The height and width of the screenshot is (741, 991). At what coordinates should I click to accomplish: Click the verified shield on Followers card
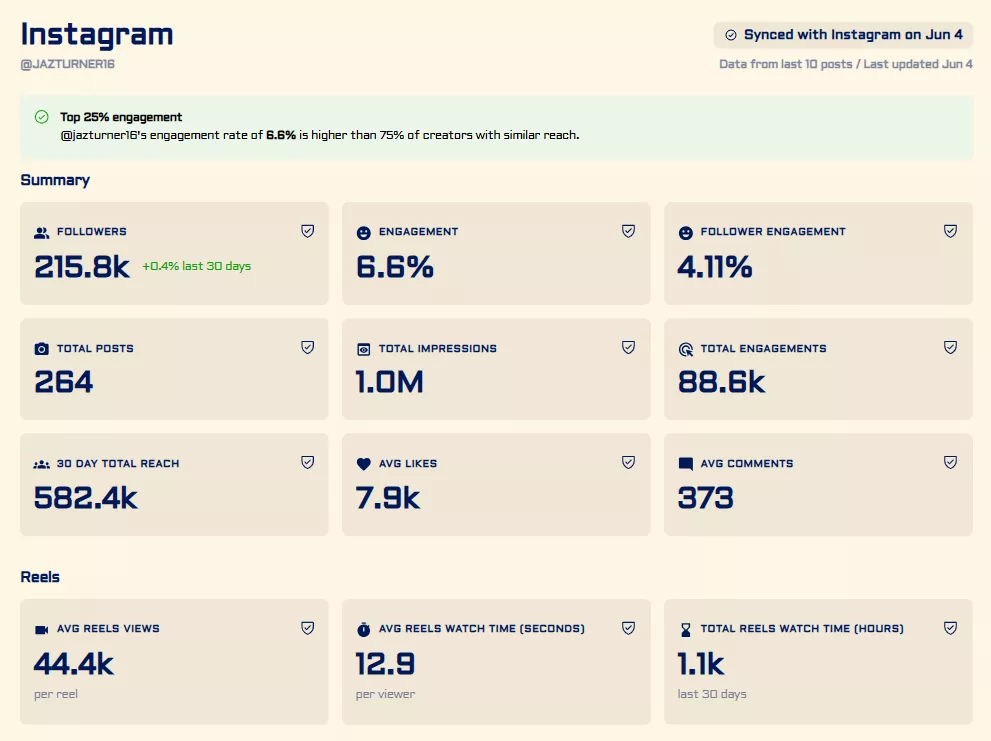(x=308, y=231)
